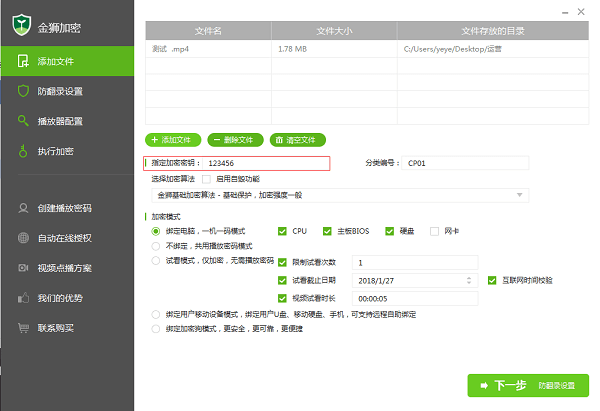
Task: Toggle the 互联网时间校验 checkbox
Action: click(492, 281)
